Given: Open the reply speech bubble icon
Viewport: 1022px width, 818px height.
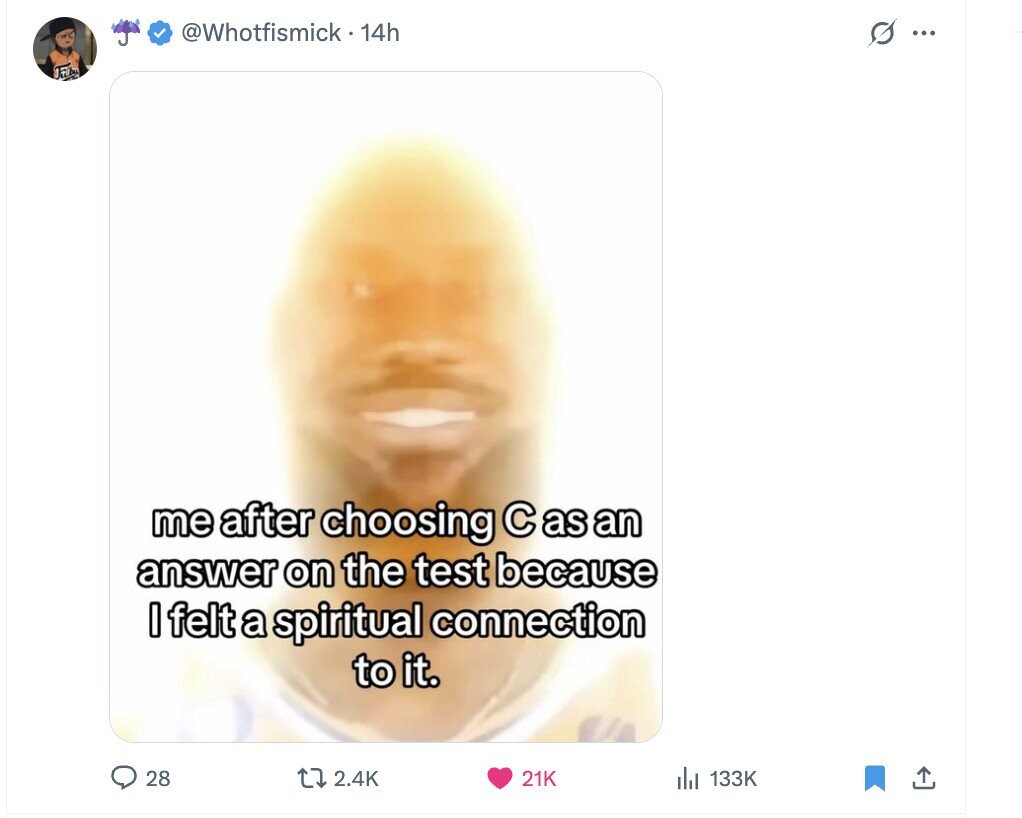Looking at the screenshot, I should click(124, 778).
